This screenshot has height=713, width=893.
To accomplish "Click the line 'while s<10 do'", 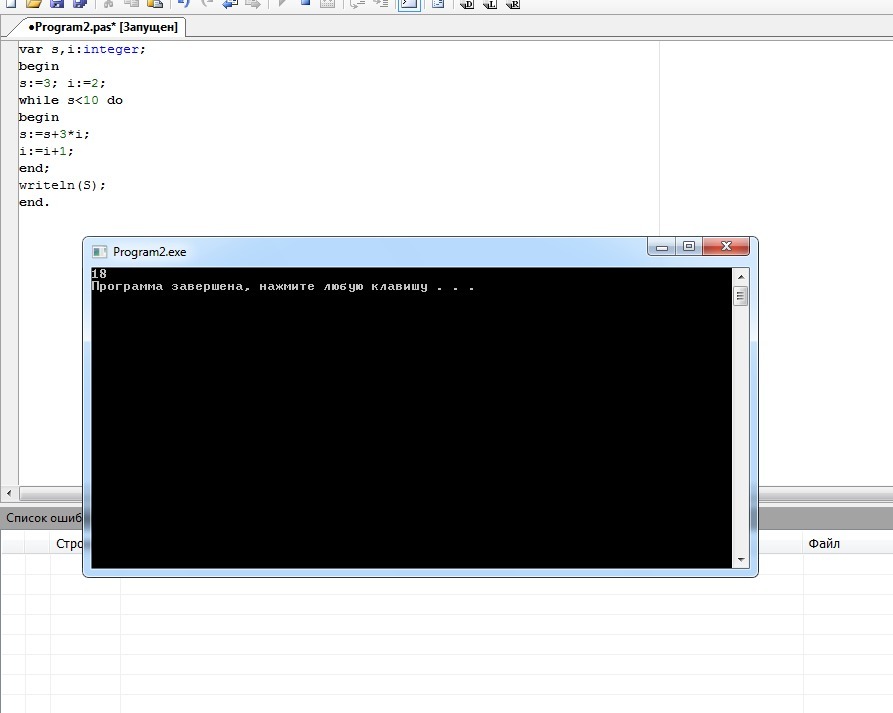I will [71, 100].
